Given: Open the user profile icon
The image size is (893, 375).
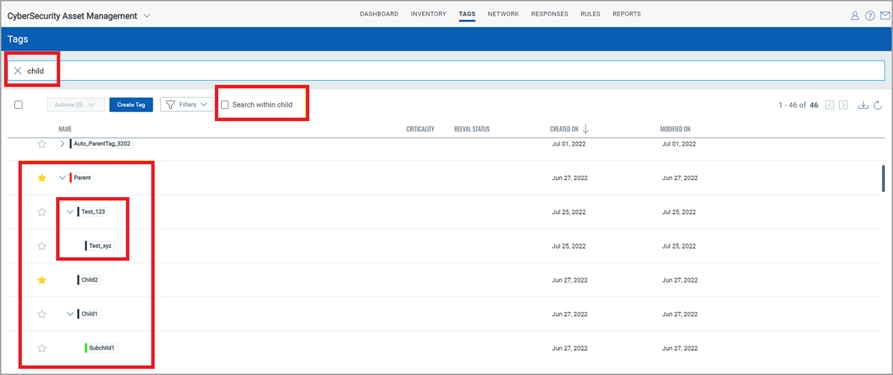Looking at the screenshot, I should click(x=854, y=16).
